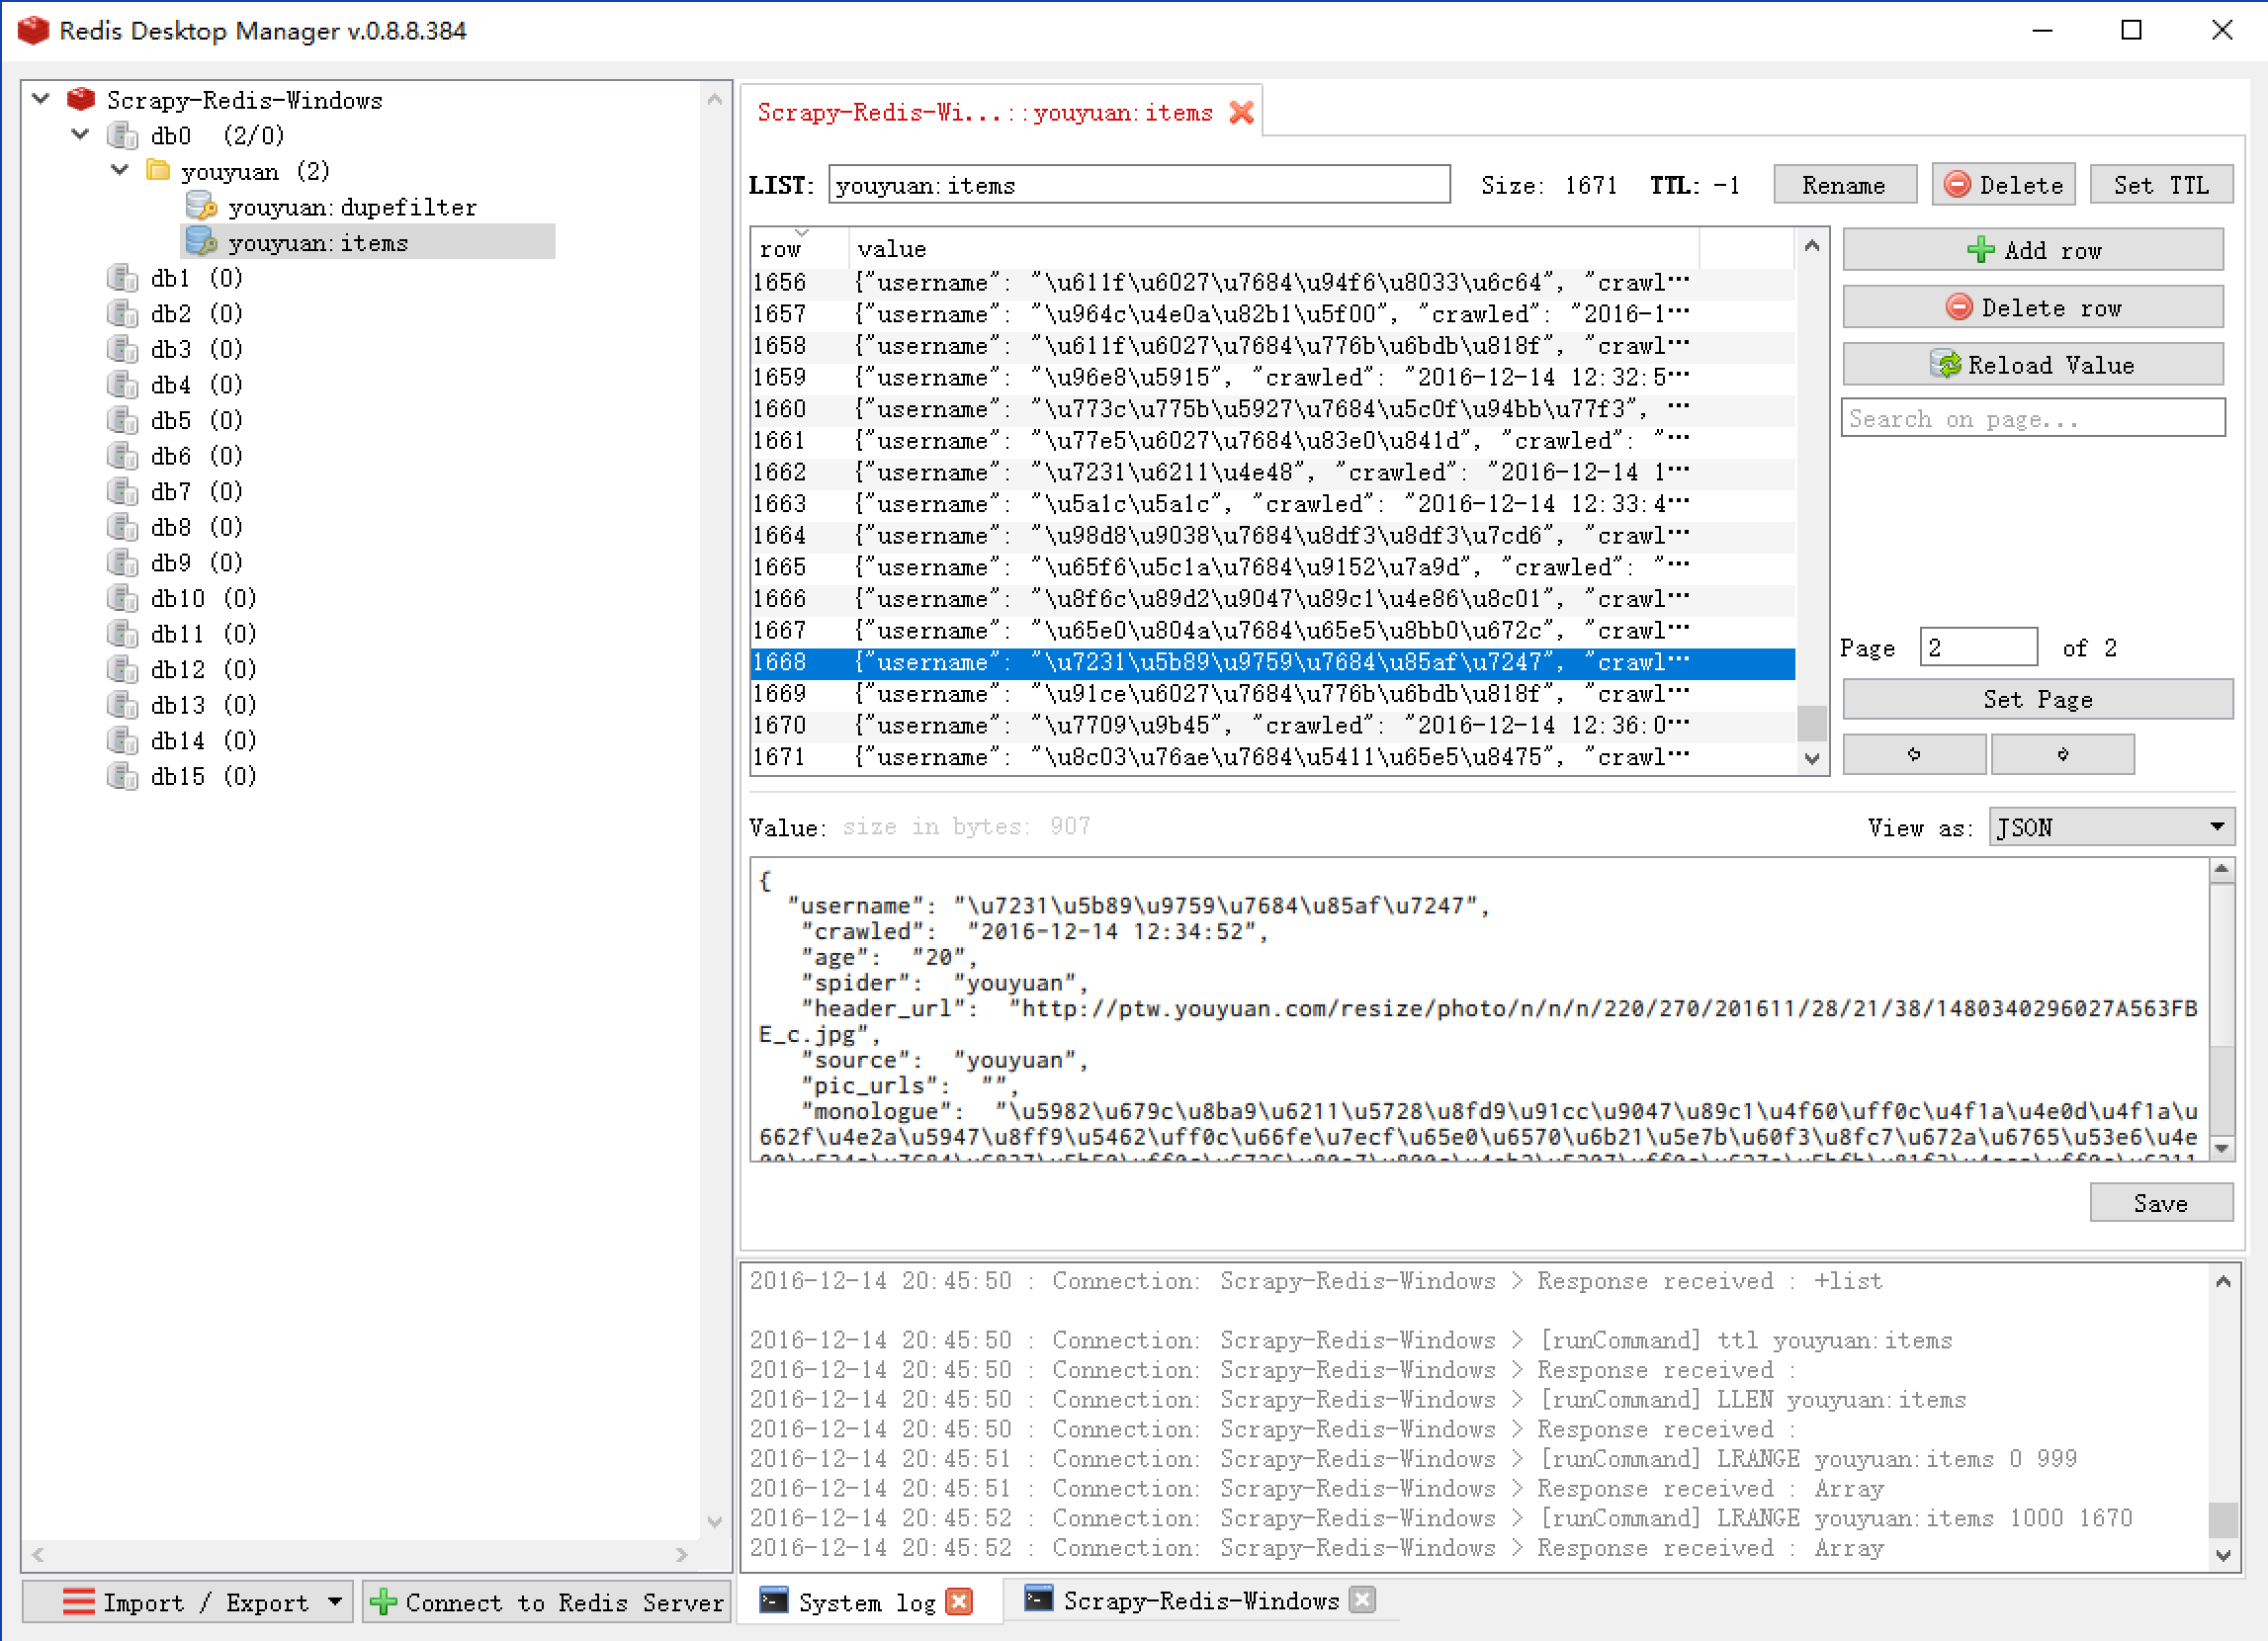Screen dimensions: 2268x1641
Task: Collapse the db0 database node
Action: click(x=81, y=134)
